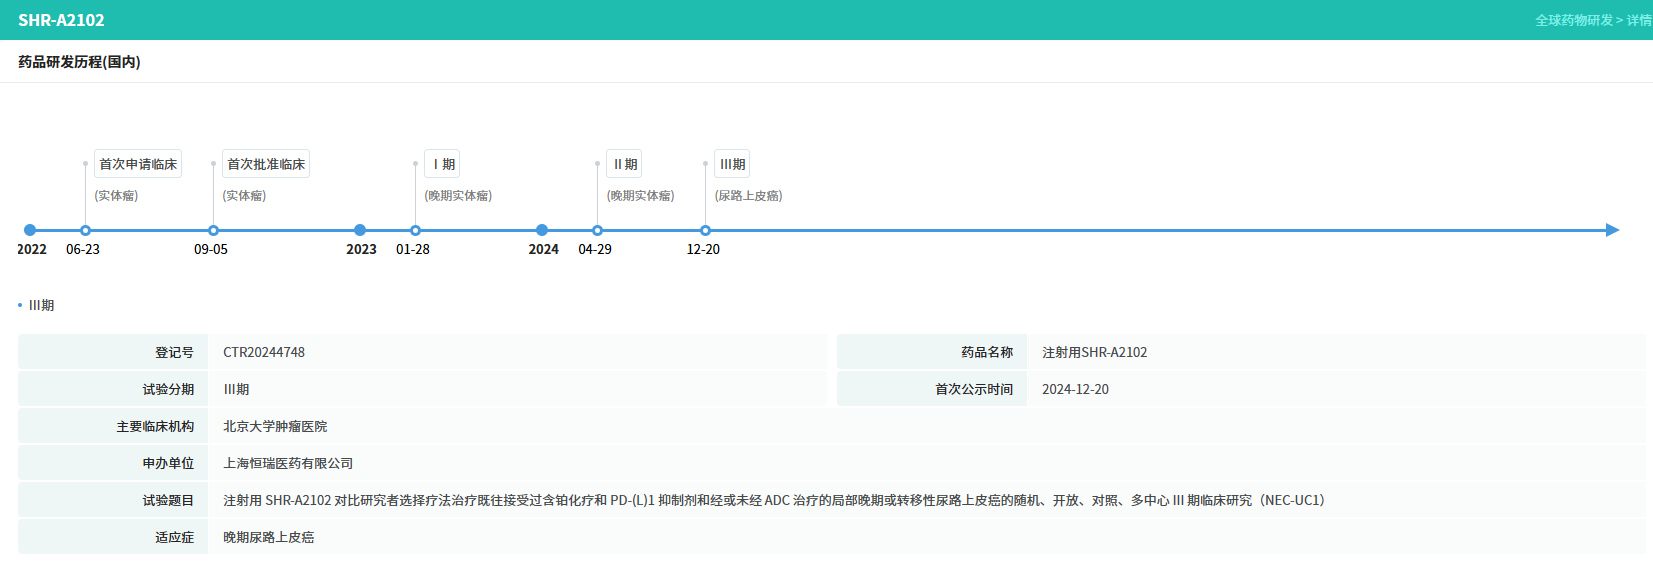Click the solid 2024 year dot
Image resolution: width=1653 pixels, height=574 pixels.
pos(542,230)
